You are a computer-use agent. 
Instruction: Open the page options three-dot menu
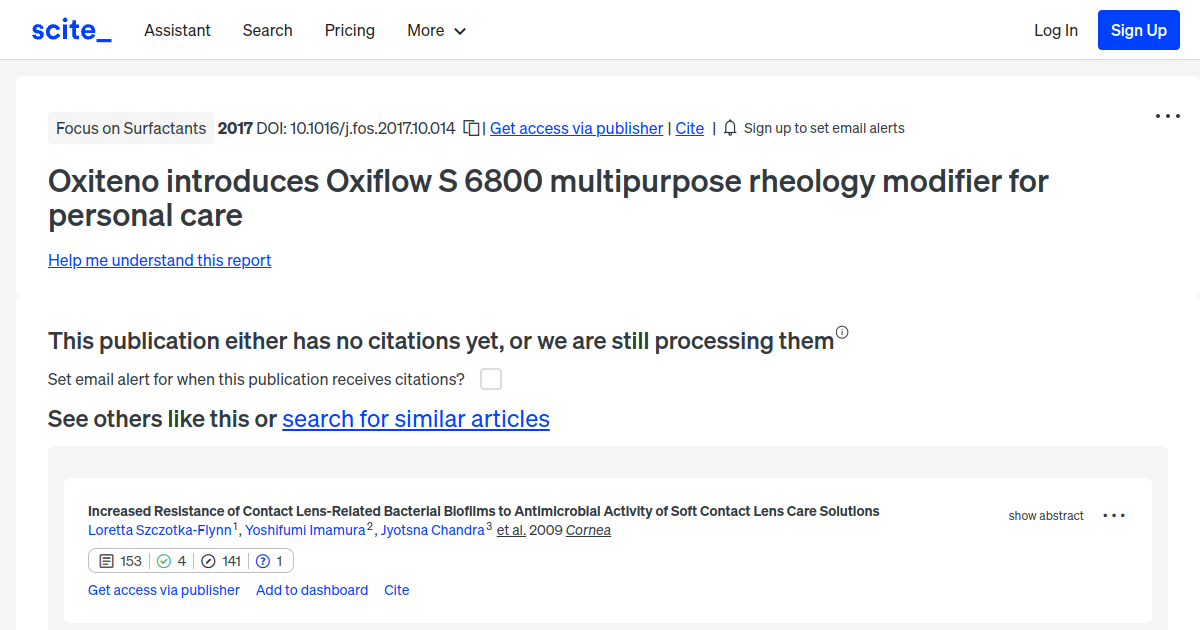(x=1167, y=116)
